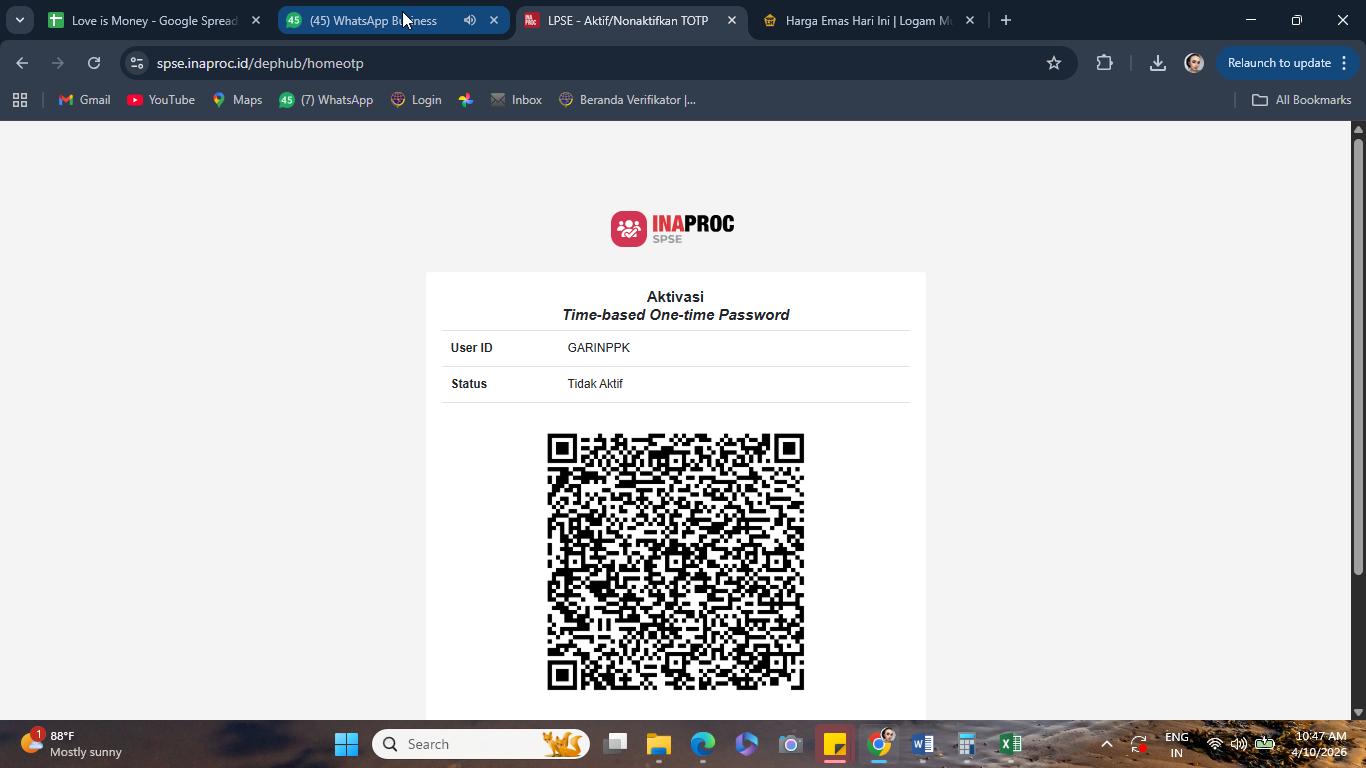
Task: Bookmark this page with the star icon
Action: (1054, 63)
